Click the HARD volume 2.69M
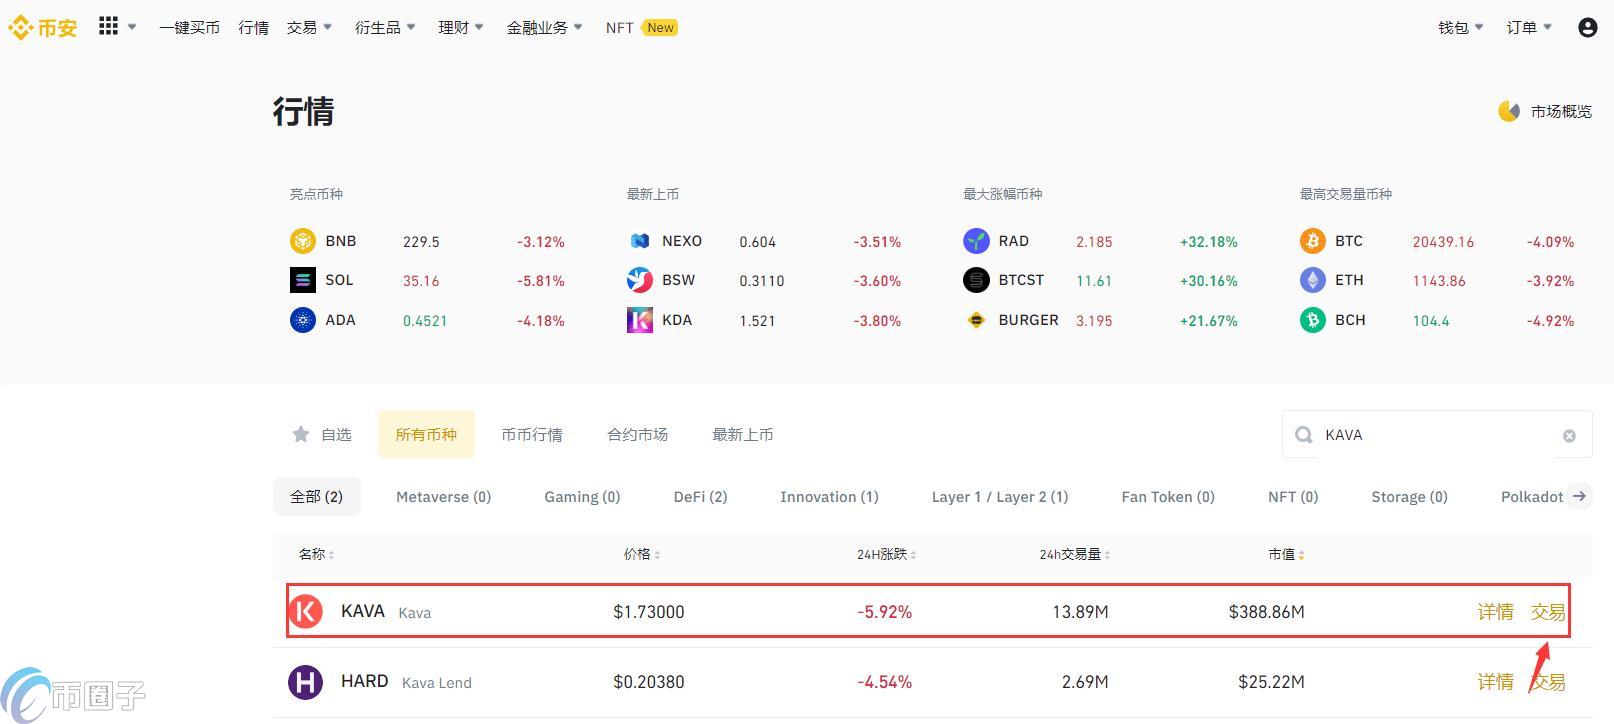Viewport: 1614px width, 724px height. coord(1085,682)
